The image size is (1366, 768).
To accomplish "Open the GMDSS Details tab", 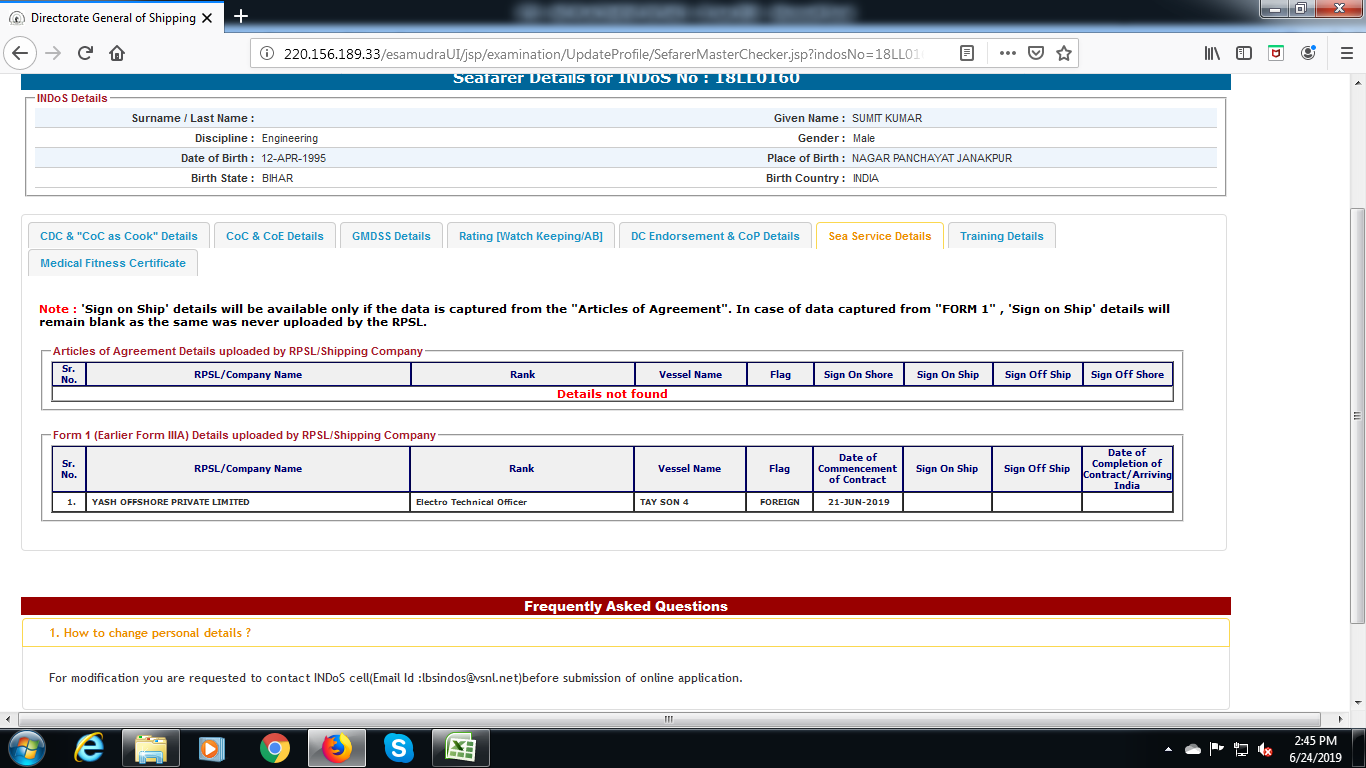I will click(391, 236).
